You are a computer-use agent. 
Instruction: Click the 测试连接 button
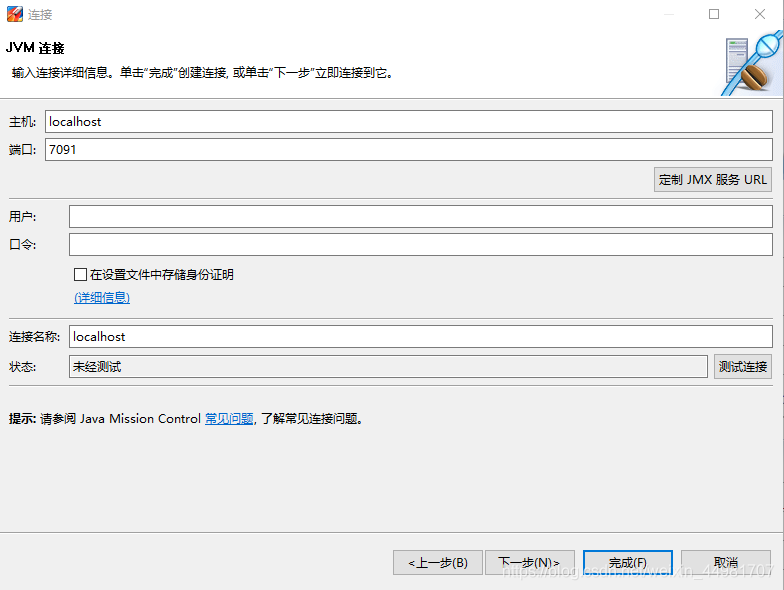pos(742,366)
